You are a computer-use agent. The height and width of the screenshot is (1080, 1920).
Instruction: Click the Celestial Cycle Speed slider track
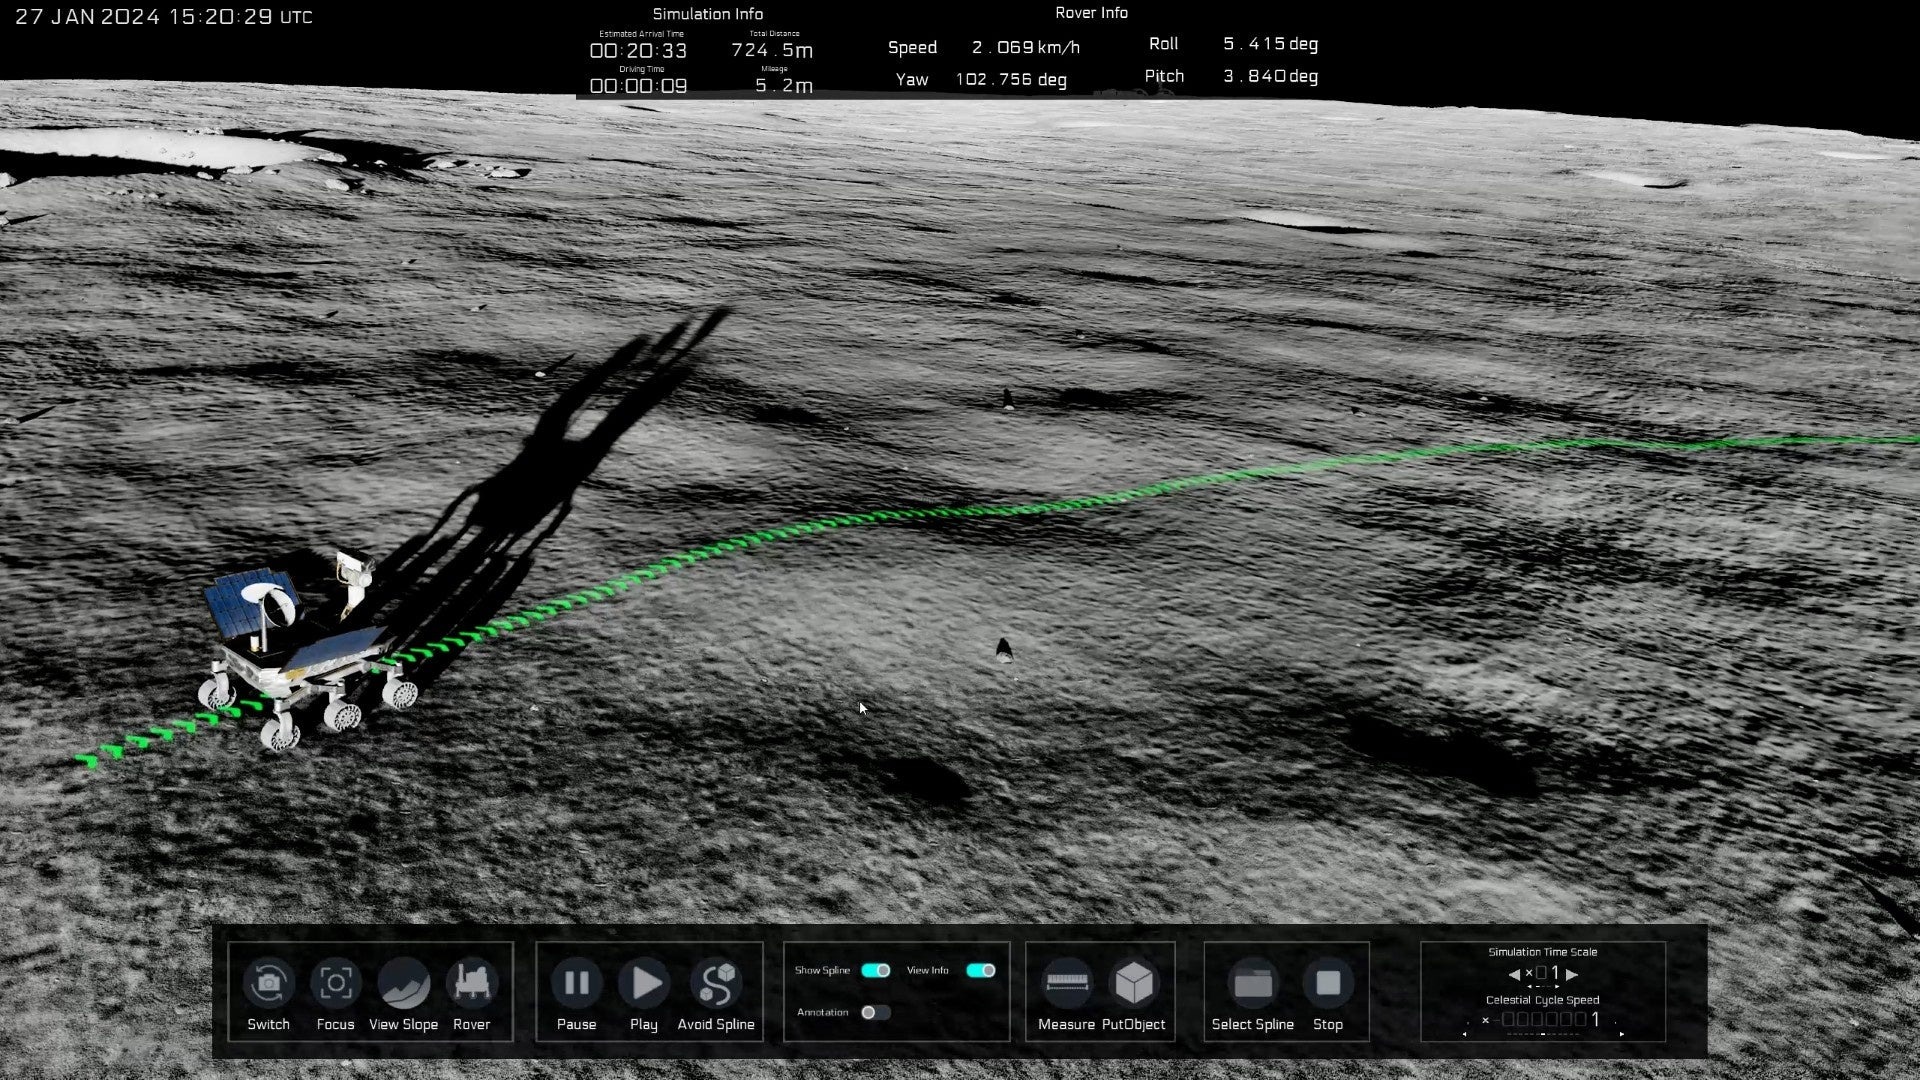click(x=1543, y=1034)
